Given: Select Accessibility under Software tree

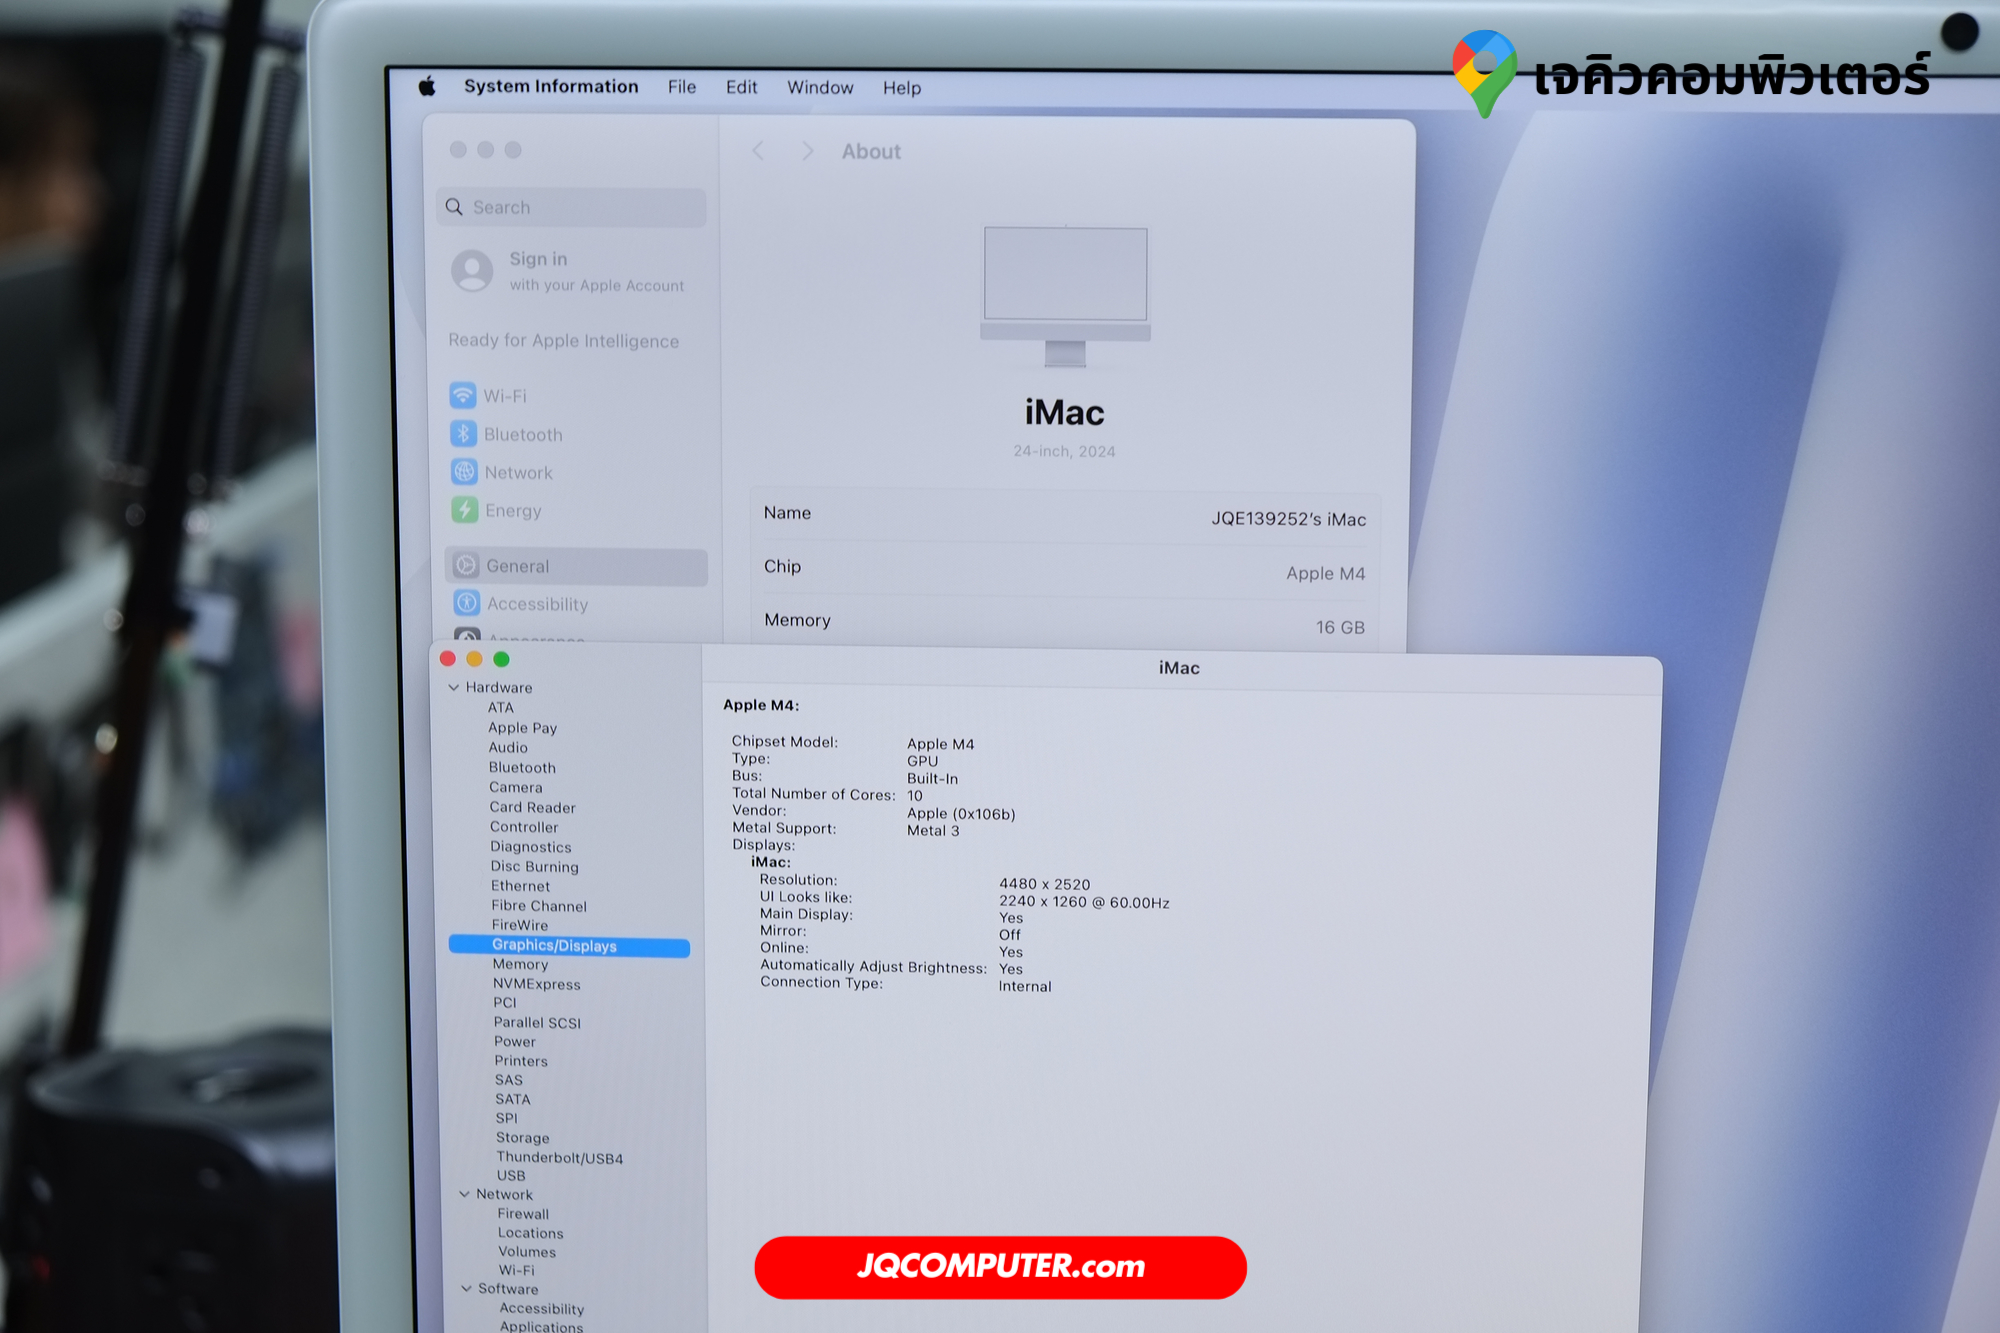Looking at the screenshot, I should [542, 1309].
